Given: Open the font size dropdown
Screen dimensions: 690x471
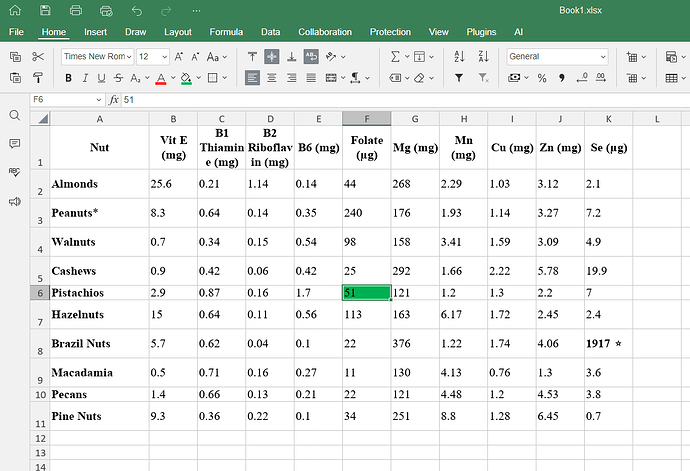Looking at the screenshot, I should 164,57.
